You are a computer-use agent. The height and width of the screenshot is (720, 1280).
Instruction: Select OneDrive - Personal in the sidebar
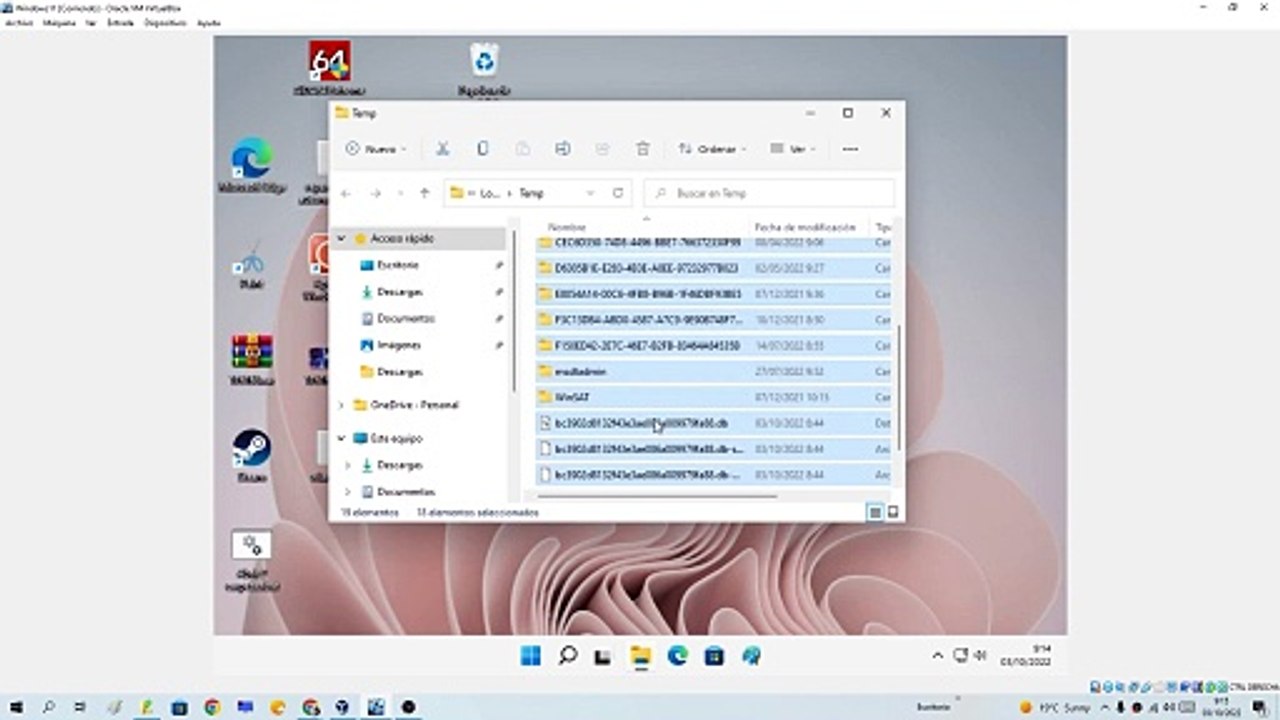pos(414,405)
